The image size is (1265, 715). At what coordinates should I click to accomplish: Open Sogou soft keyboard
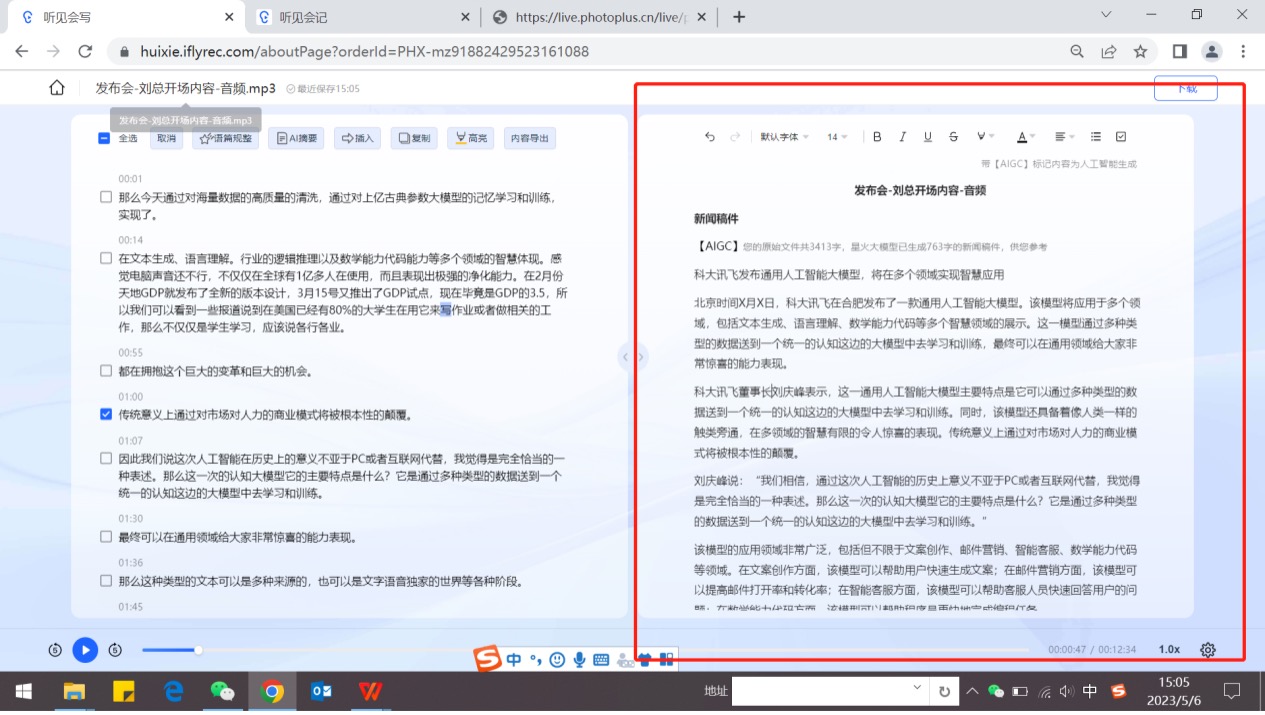tap(602, 660)
